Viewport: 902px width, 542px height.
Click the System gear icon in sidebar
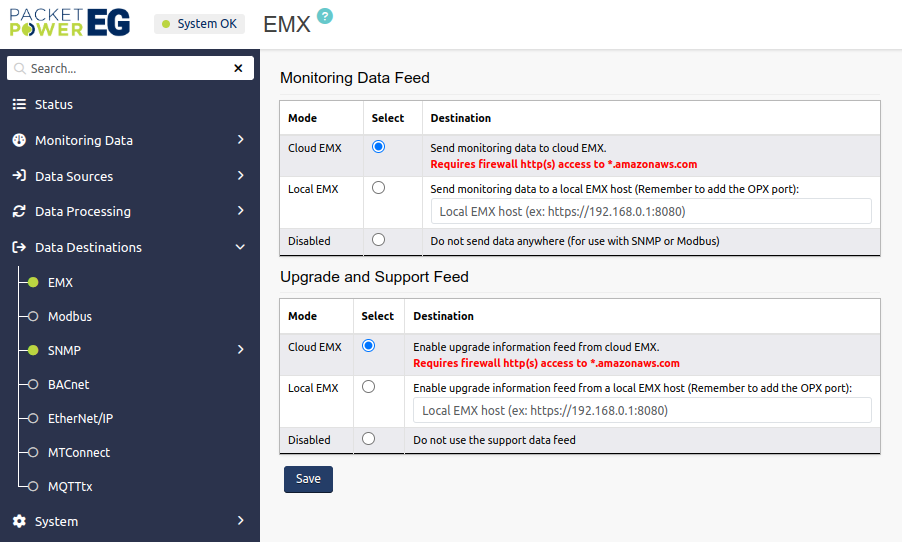click(x=19, y=521)
